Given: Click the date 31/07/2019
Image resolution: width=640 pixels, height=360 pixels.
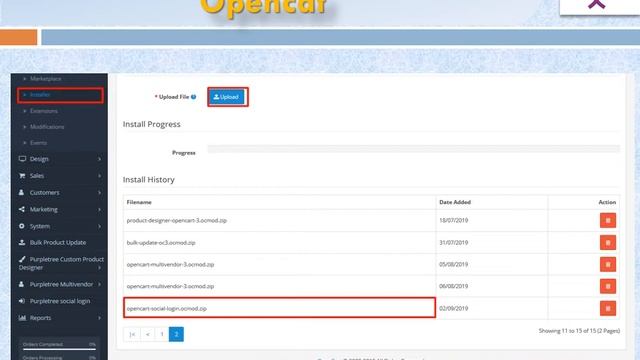Looking at the screenshot, I should pos(453,242).
